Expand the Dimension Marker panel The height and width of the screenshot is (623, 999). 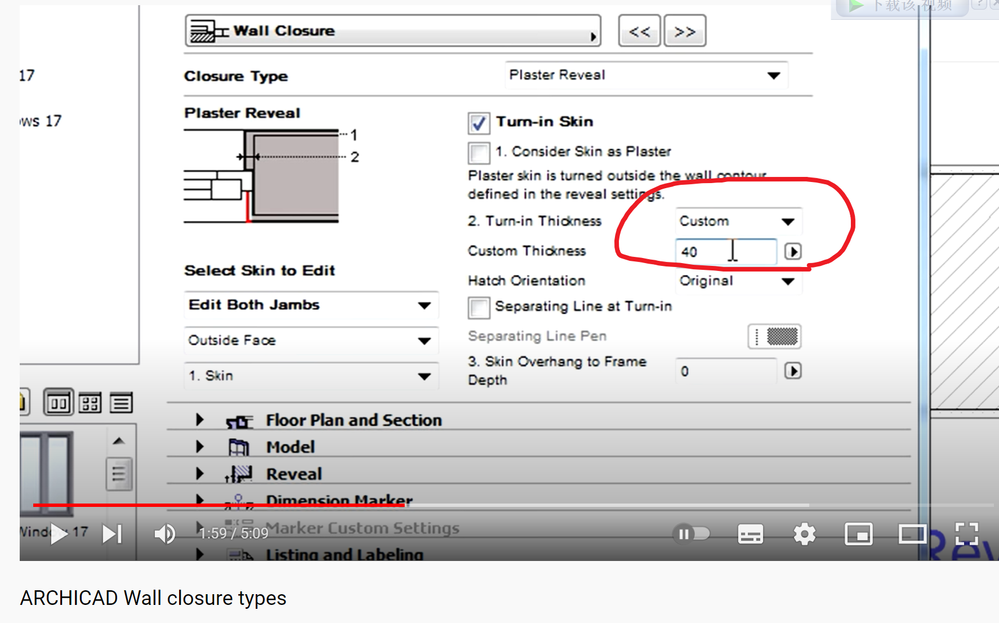coord(199,500)
